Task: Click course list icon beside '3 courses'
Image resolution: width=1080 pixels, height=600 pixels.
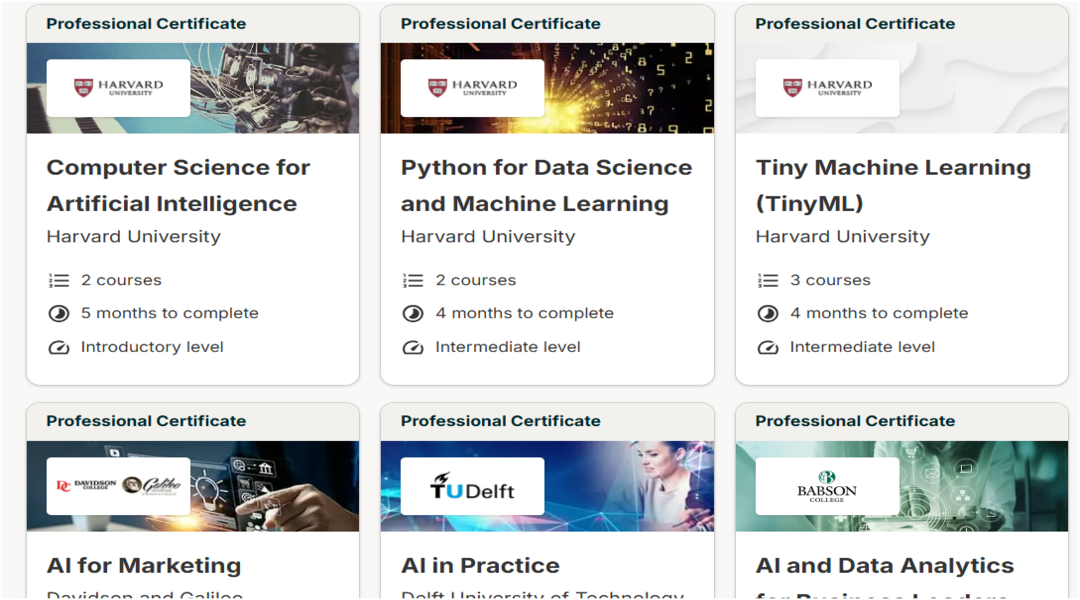Action: coord(768,281)
